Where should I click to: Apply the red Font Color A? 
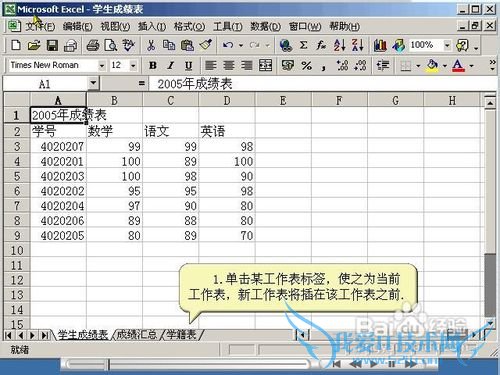point(458,65)
